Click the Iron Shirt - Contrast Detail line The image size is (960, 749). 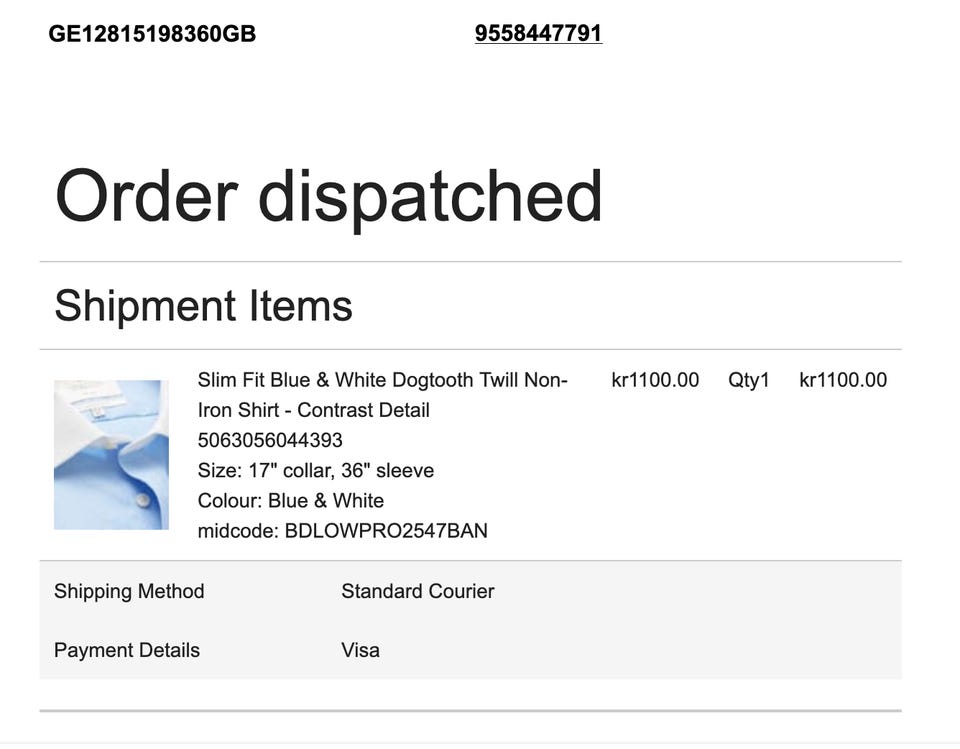pyautogui.click(x=313, y=410)
